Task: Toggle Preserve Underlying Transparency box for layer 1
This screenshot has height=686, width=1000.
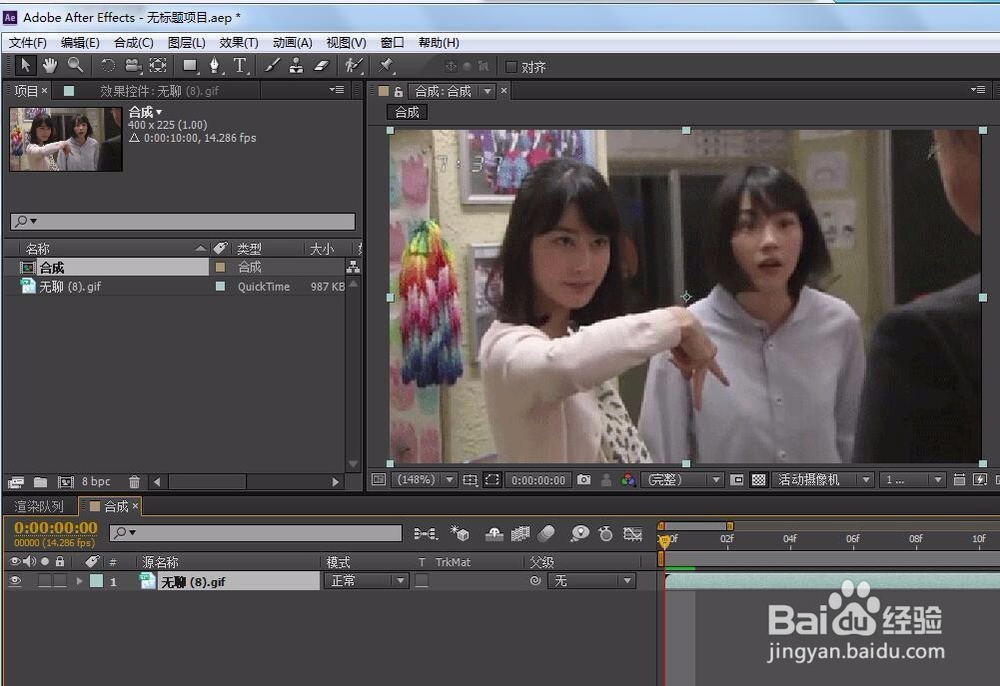Action: [422, 581]
